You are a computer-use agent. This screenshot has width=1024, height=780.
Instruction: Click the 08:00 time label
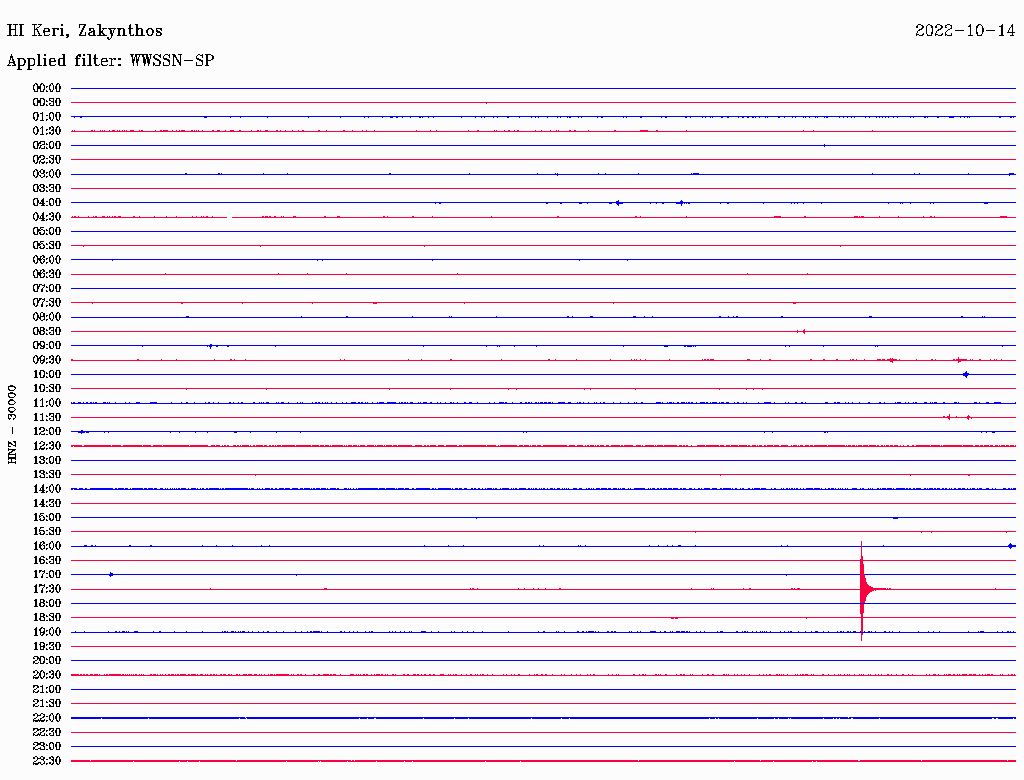(x=46, y=317)
